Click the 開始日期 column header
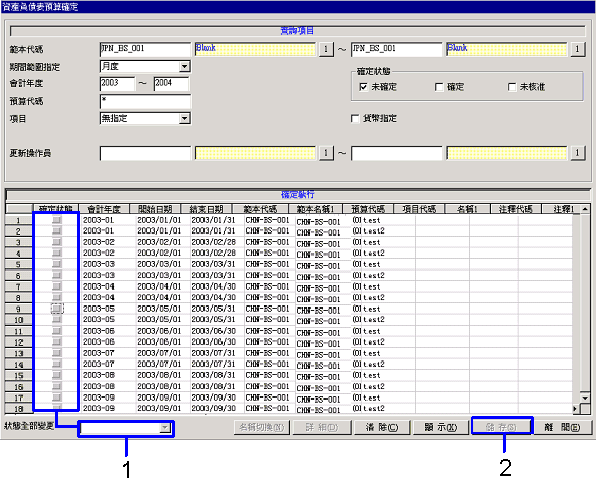This screenshot has height=485, width=600. 155,209
